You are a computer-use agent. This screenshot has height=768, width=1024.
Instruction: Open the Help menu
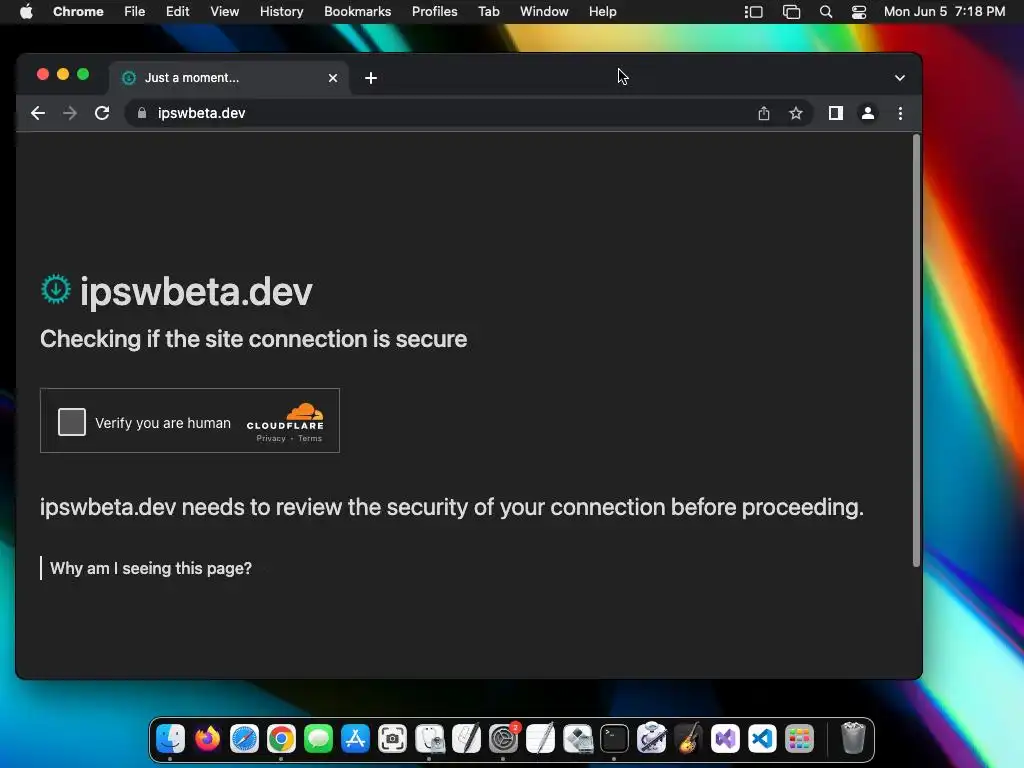click(602, 11)
